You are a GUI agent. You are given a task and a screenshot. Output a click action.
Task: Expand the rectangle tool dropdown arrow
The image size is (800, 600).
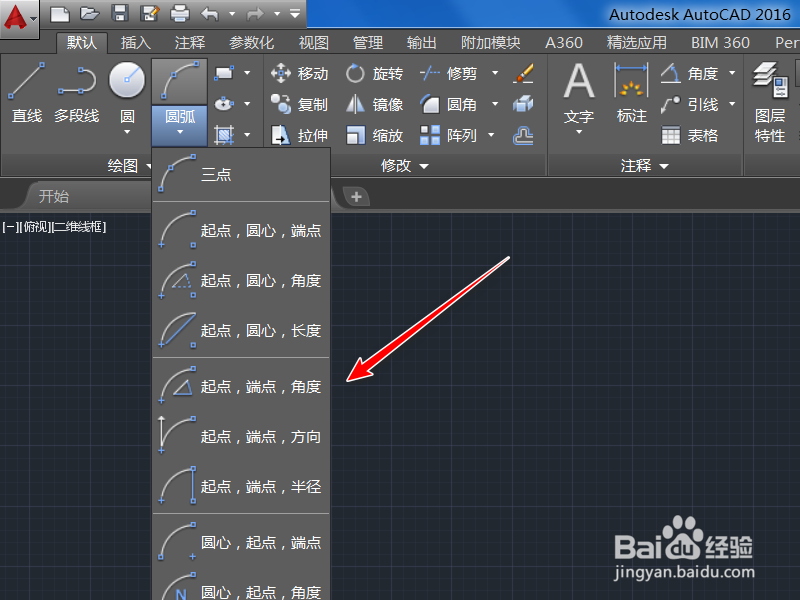pos(247,73)
